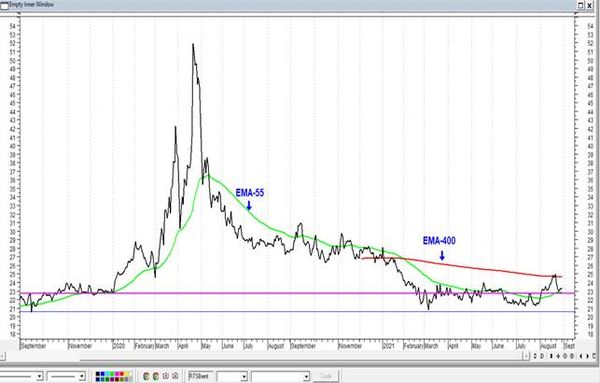Screen dimensions: 600x383
Task: Click the second round green-orange toolbar icon
Action: click(155, 376)
